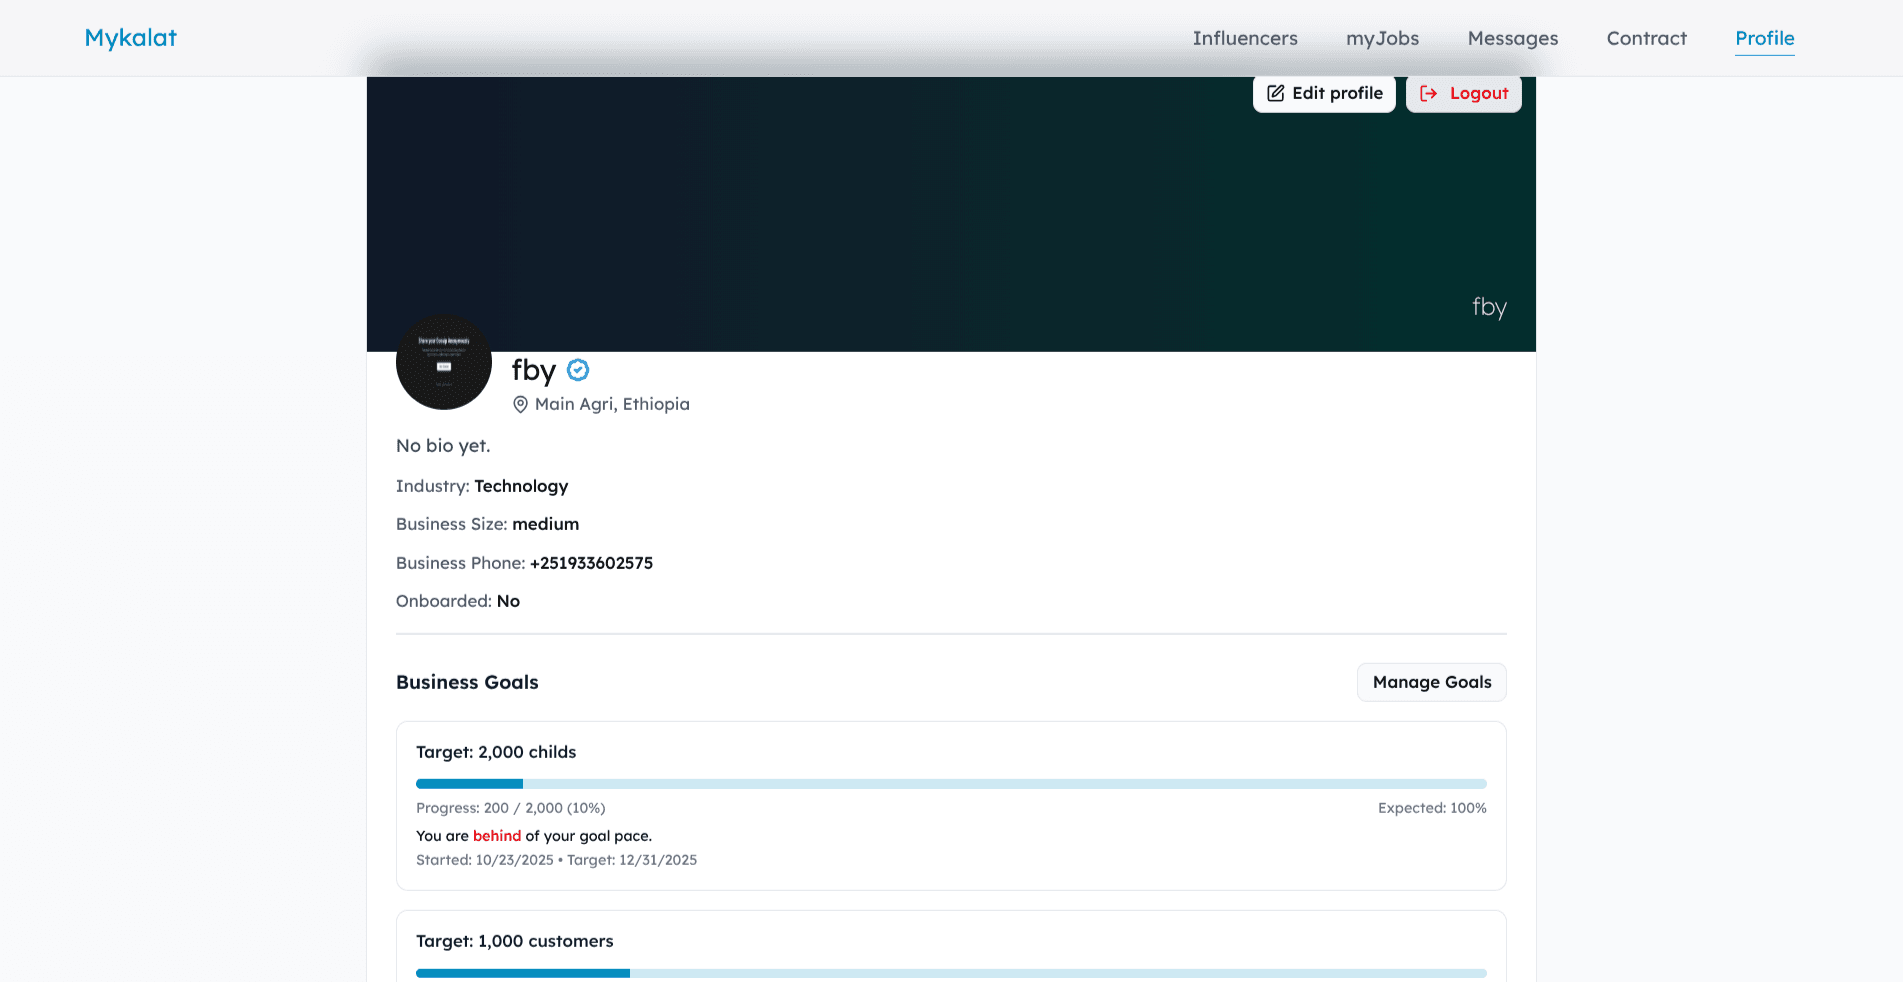Image resolution: width=1903 pixels, height=982 pixels.
Task: Click the 2,000 childs progress bar
Action: click(950, 784)
